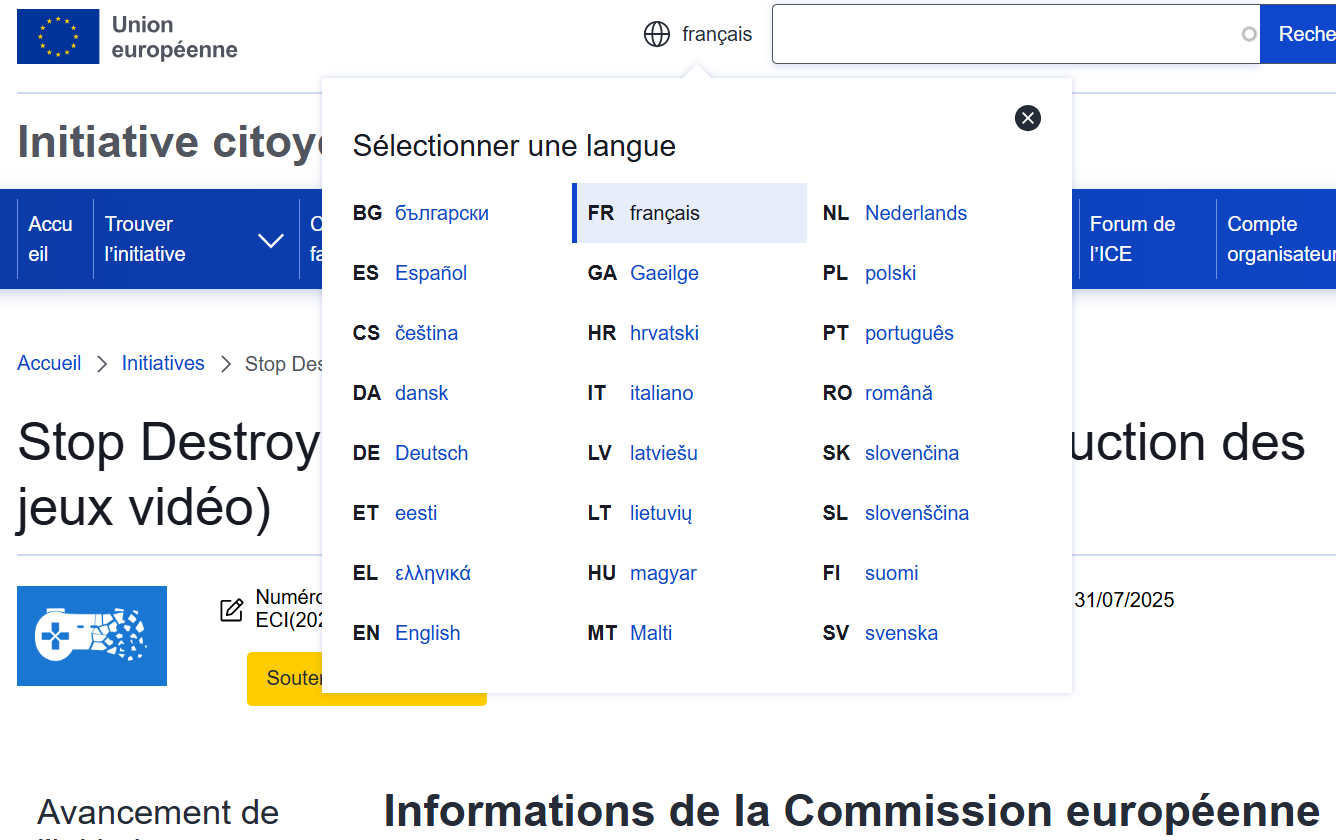Select svenska language
This screenshot has height=840, width=1336.
[901, 633]
